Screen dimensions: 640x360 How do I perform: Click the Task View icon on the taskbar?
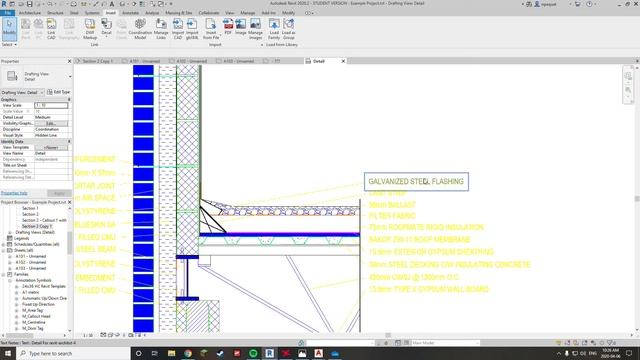(x=155, y=353)
